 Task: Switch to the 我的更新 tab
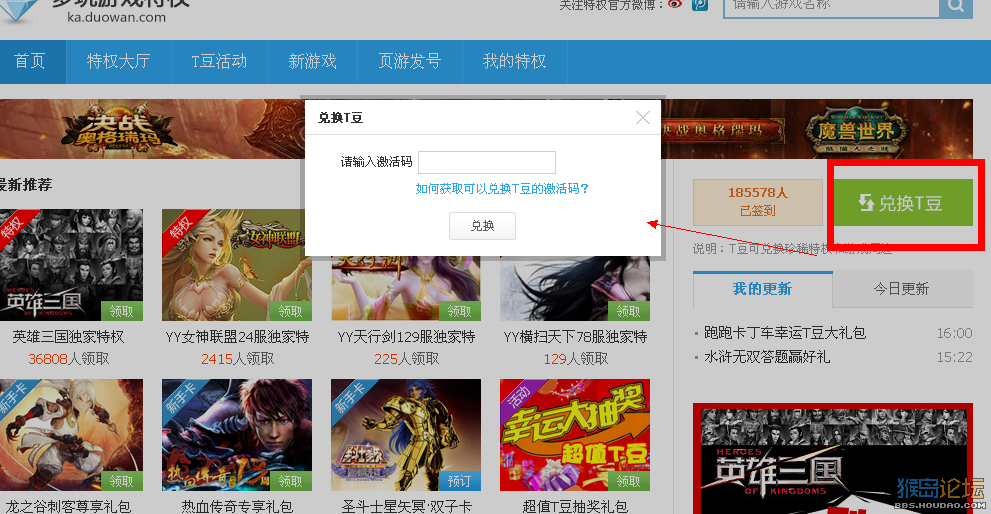(762, 289)
